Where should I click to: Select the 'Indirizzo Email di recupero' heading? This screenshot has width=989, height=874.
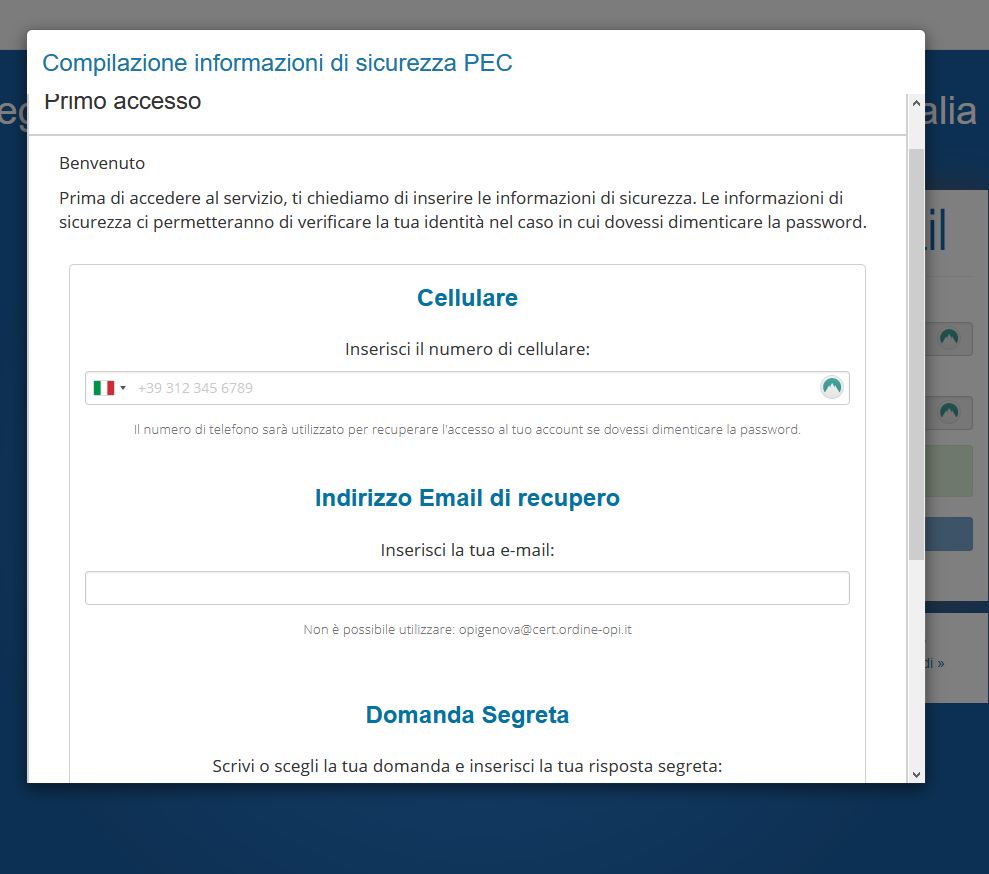click(x=467, y=498)
